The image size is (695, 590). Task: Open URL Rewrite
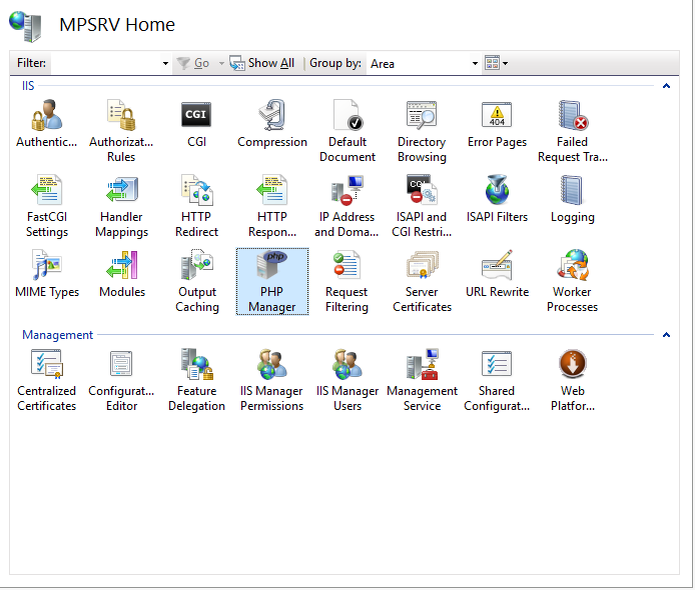[x=497, y=274]
